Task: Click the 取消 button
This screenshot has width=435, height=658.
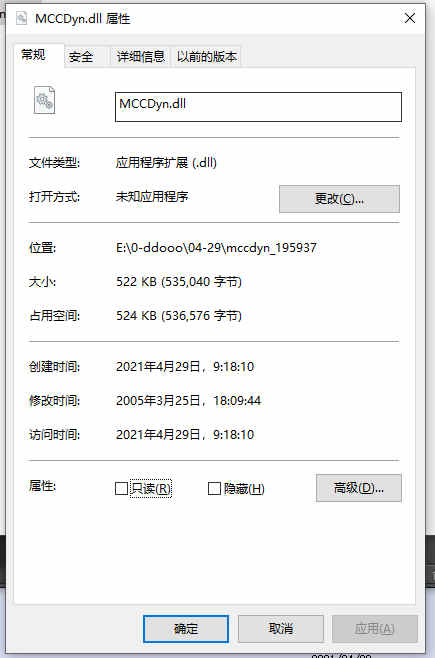Action: [281, 629]
